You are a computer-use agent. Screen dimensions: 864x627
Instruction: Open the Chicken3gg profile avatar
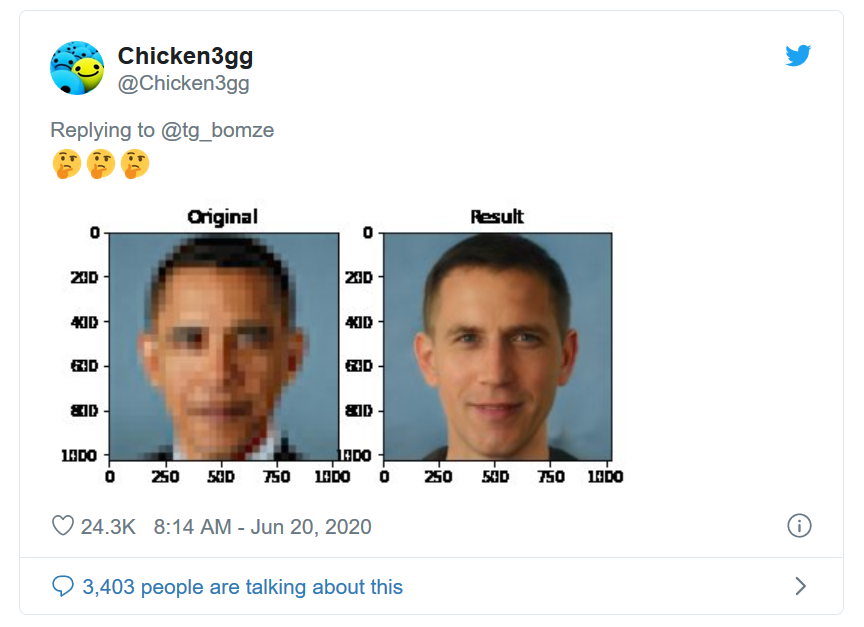point(77,68)
